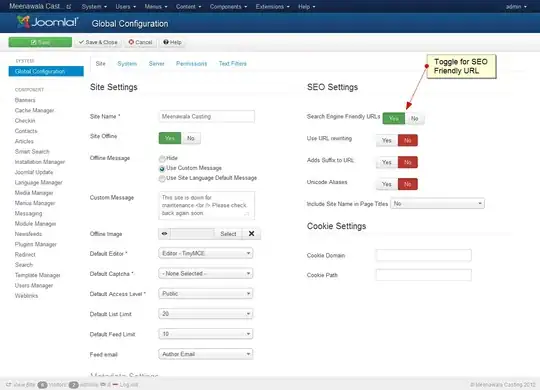Open the Extensions menu

point(272,7)
